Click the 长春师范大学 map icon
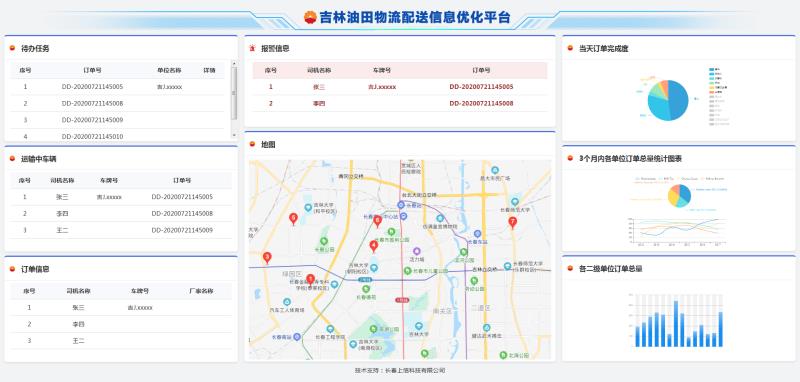The image size is (800, 382). point(515,201)
